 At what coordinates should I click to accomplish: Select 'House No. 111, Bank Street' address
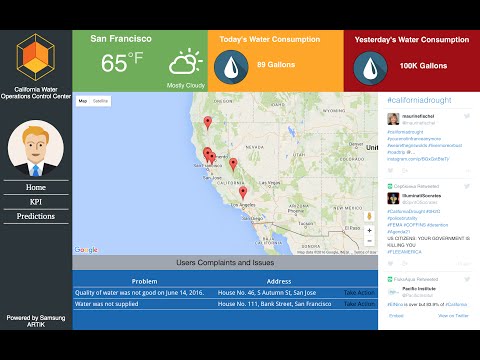point(275,304)
